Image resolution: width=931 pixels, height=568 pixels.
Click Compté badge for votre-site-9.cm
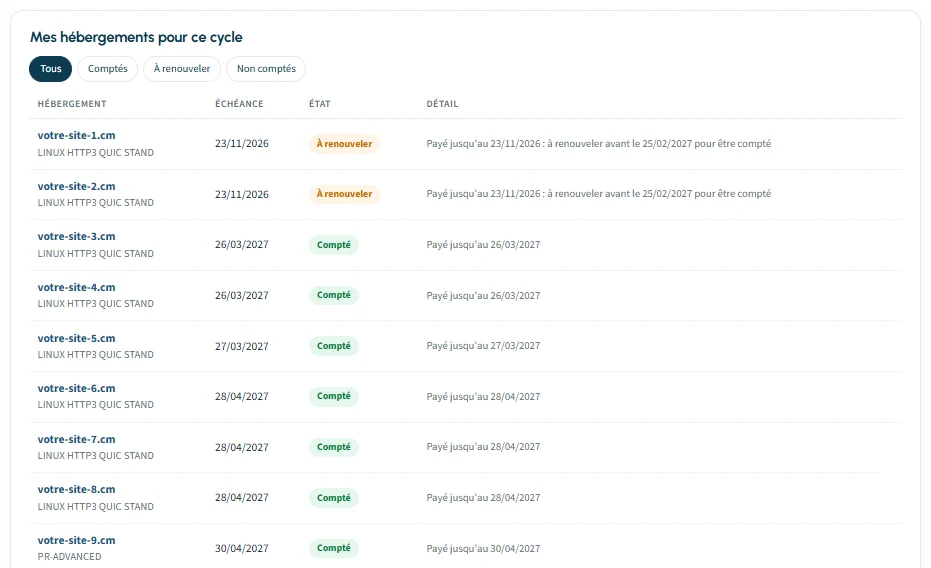point(334,548)
